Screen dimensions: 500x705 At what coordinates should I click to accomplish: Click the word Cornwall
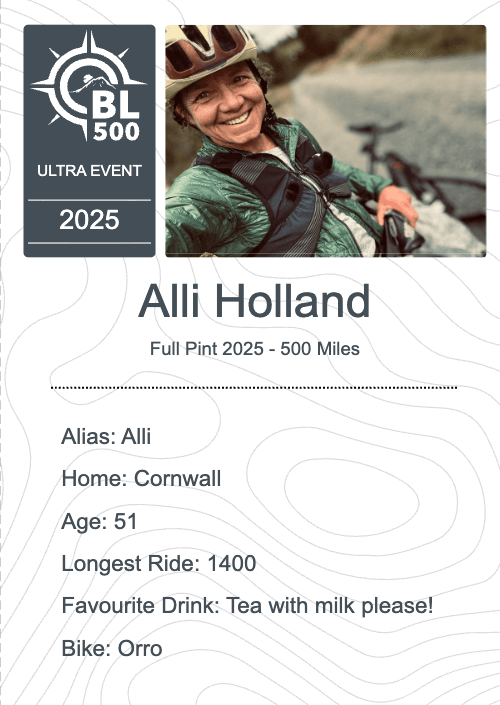(178, 478)
